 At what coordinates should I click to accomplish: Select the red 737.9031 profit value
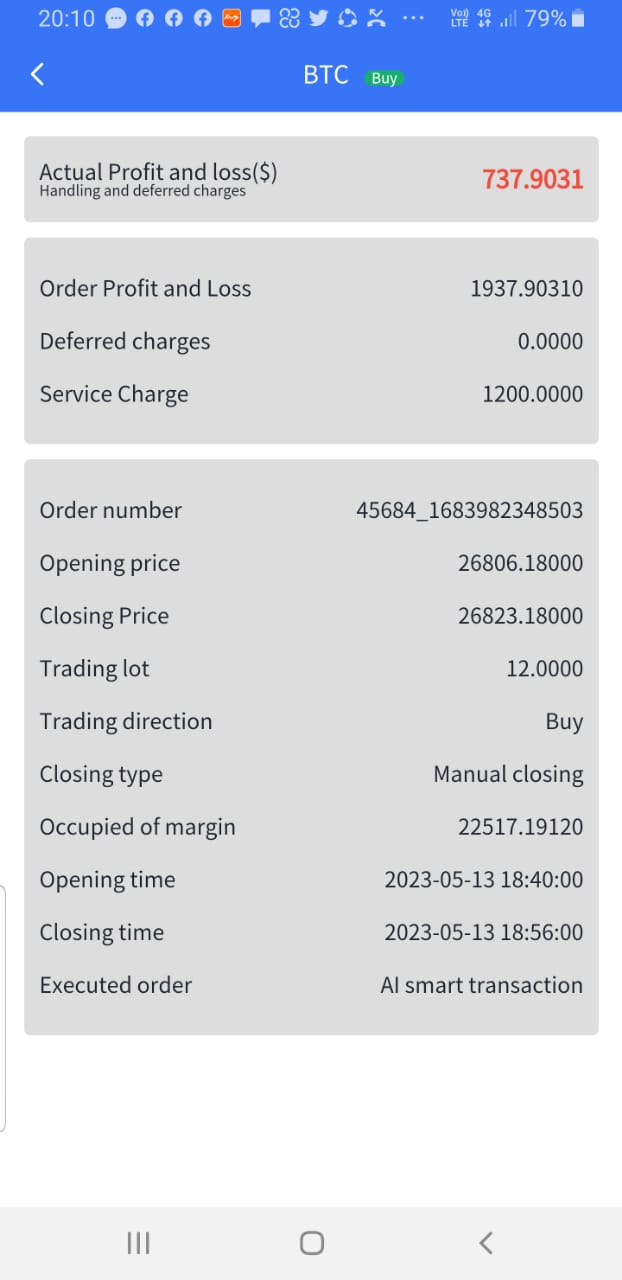pyautogui.click(x=533, y=179)
